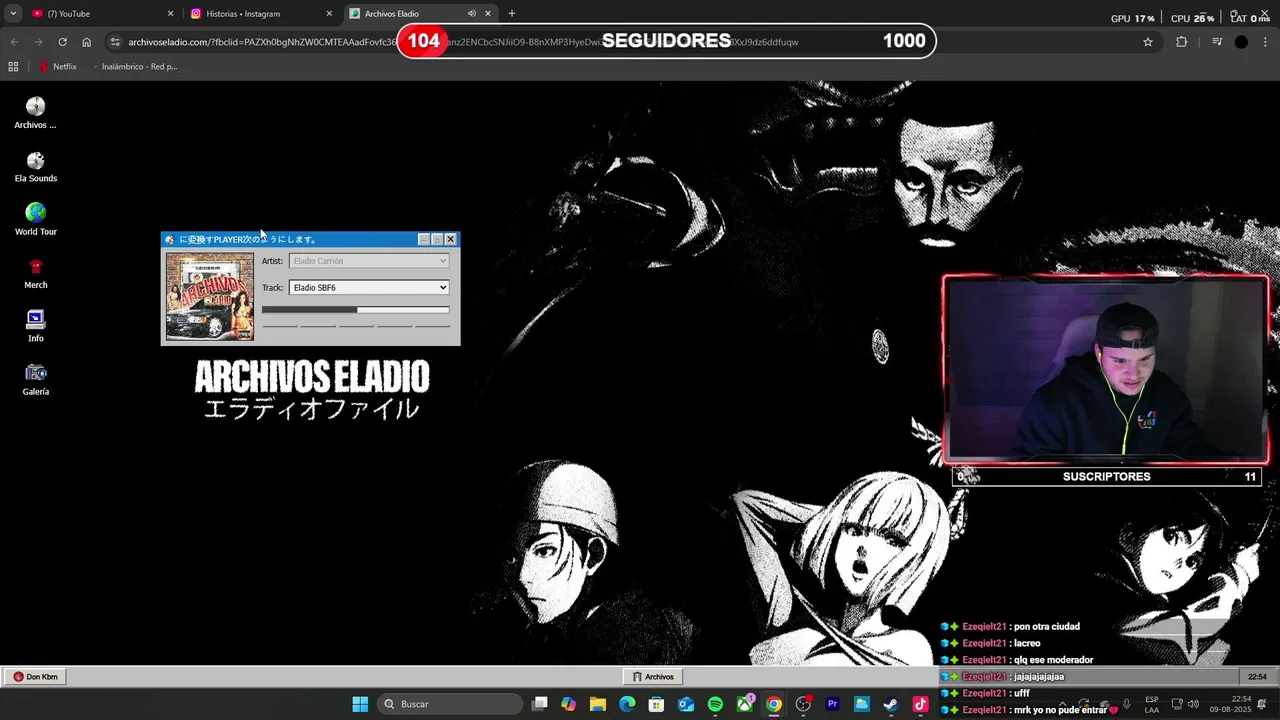Select the Archivos taskbar window button
The image size is (1280, 720).
tap(653, 677)
